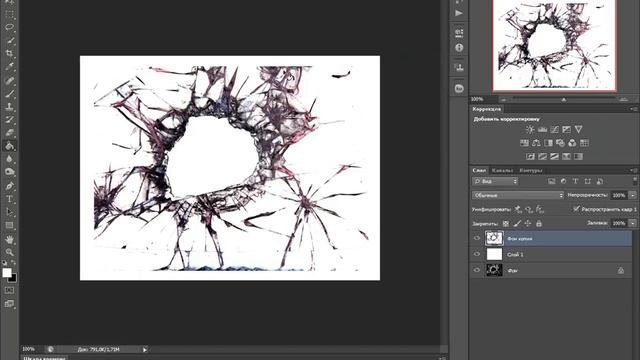Select the Zoom tool
The height and width of the screenshot is (360, 640).
pyautogui.click(x=9, y=252)
